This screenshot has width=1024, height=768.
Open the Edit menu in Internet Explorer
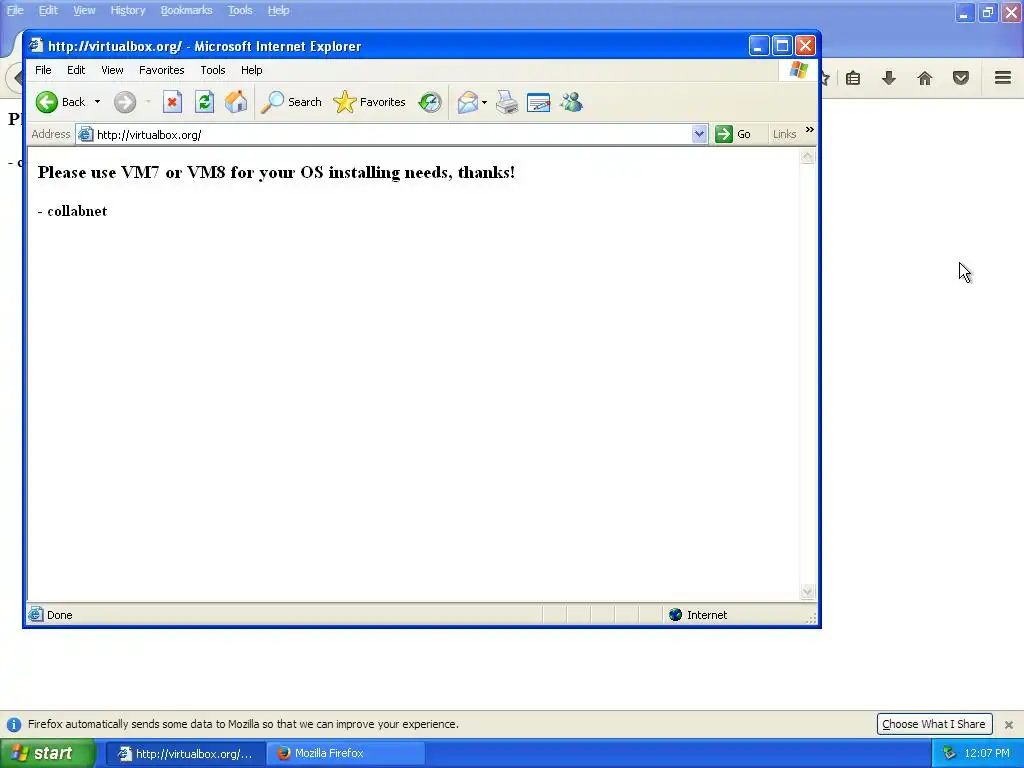point(76,70)
